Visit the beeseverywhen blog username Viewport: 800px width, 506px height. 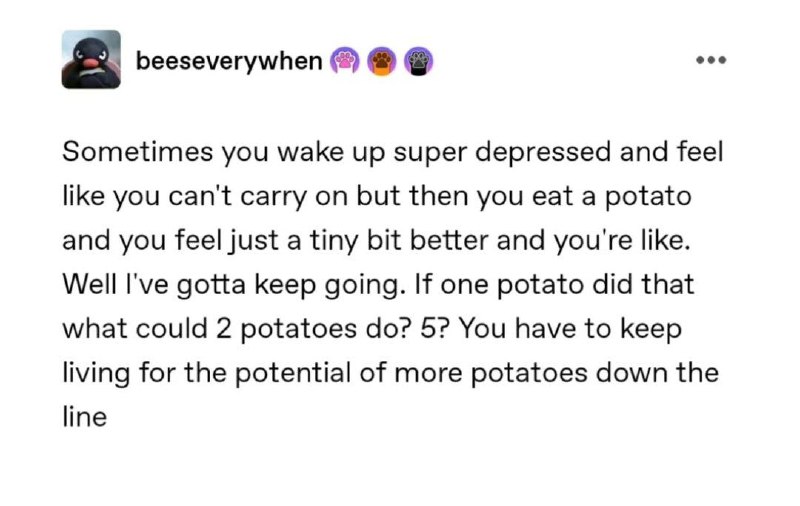click(229, 61)
